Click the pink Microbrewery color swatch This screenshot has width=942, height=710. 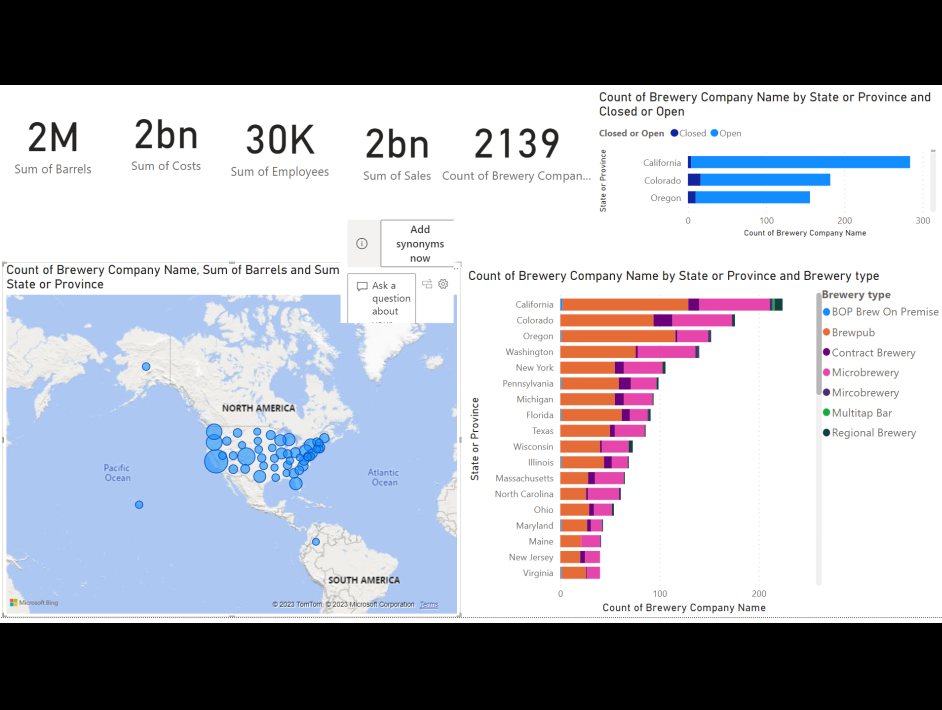[825, 372]
